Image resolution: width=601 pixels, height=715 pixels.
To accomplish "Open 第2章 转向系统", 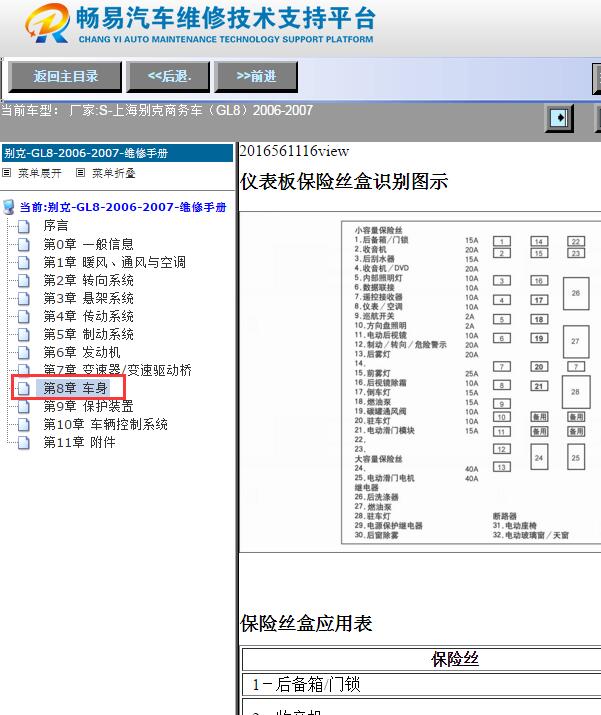I will pos(88,280).
